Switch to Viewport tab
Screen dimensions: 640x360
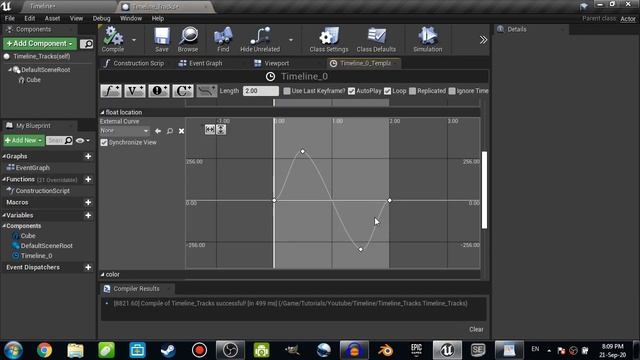coord(272,63)
